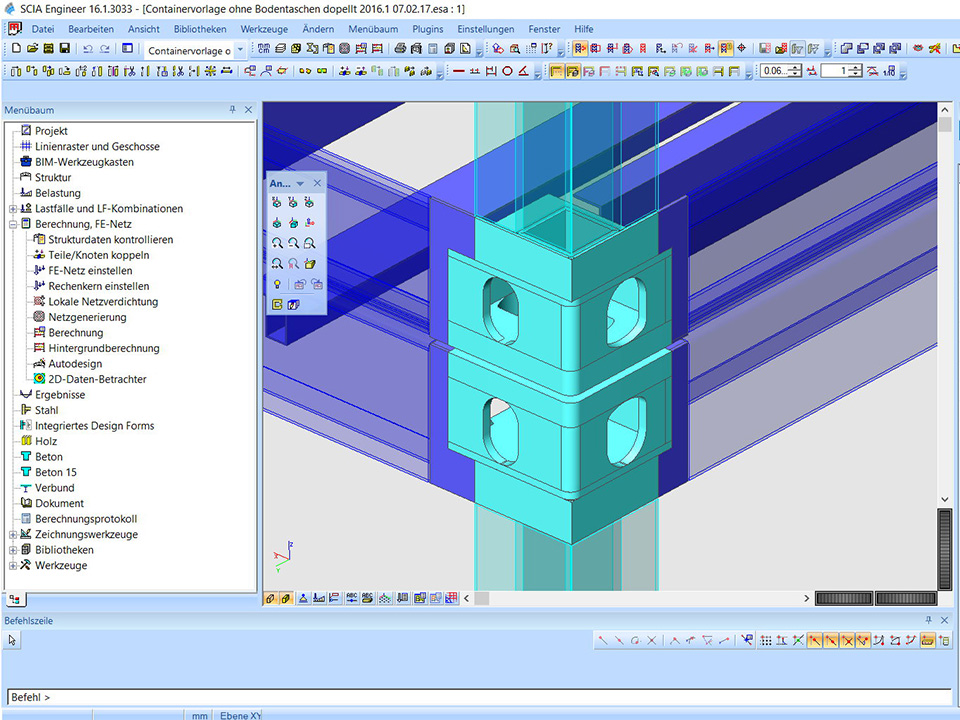The width and height of the screenshot is (960, 720).
Task: Click the circle drawing tool icon
Action: 507,71
